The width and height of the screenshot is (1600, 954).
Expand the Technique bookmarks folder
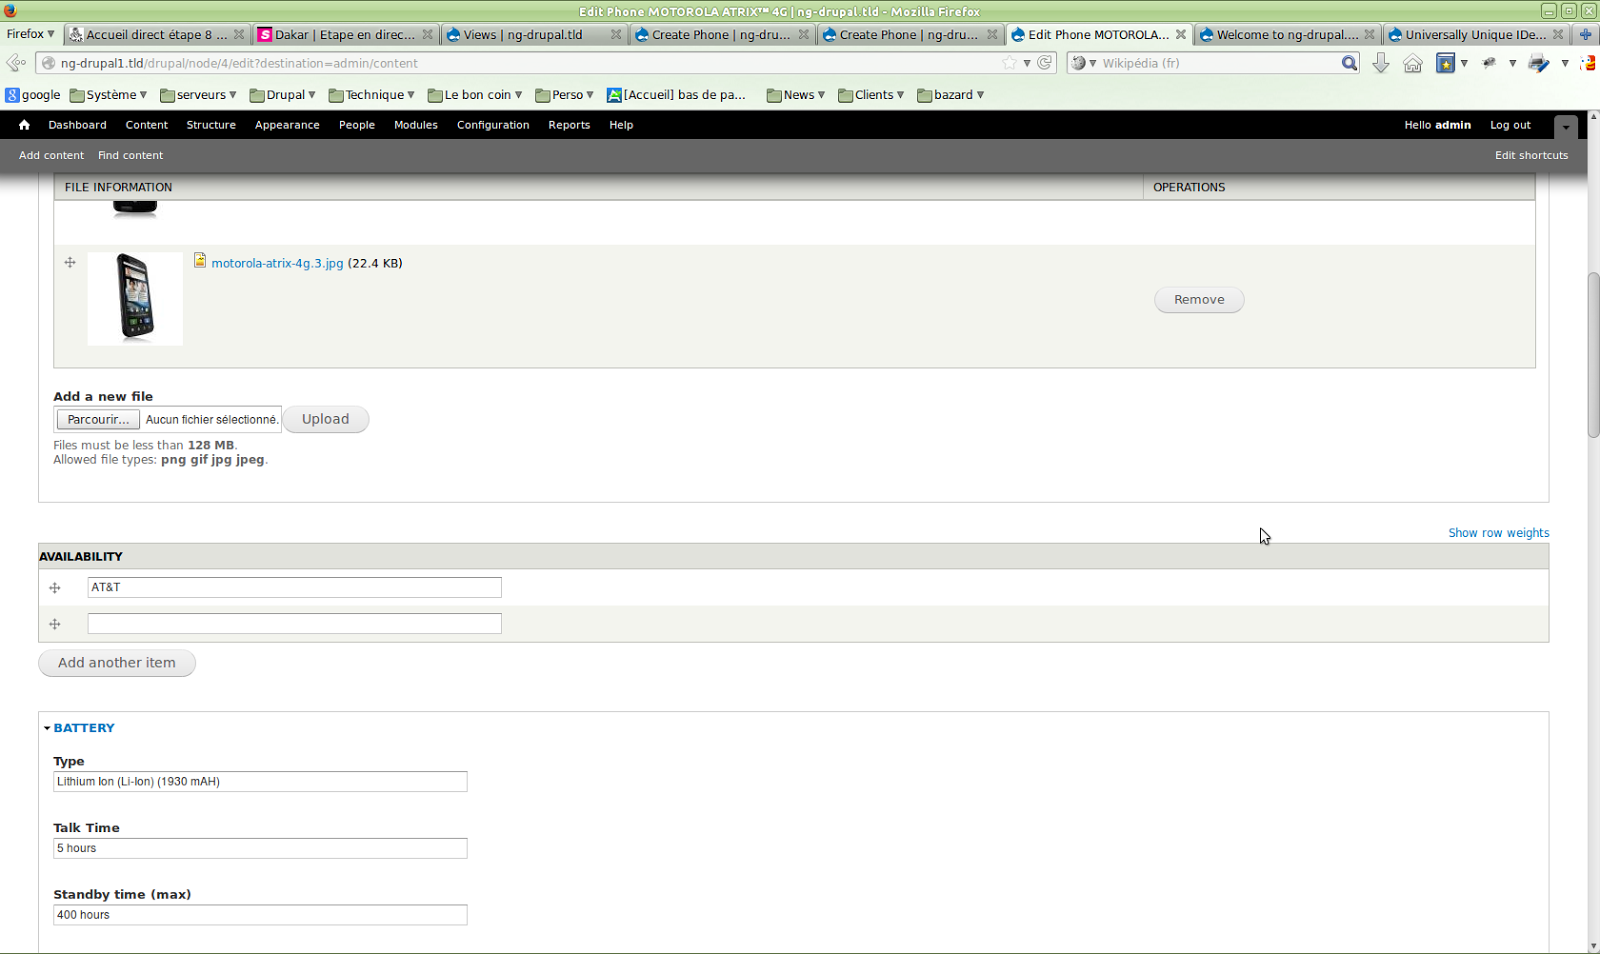coord(372,95)
